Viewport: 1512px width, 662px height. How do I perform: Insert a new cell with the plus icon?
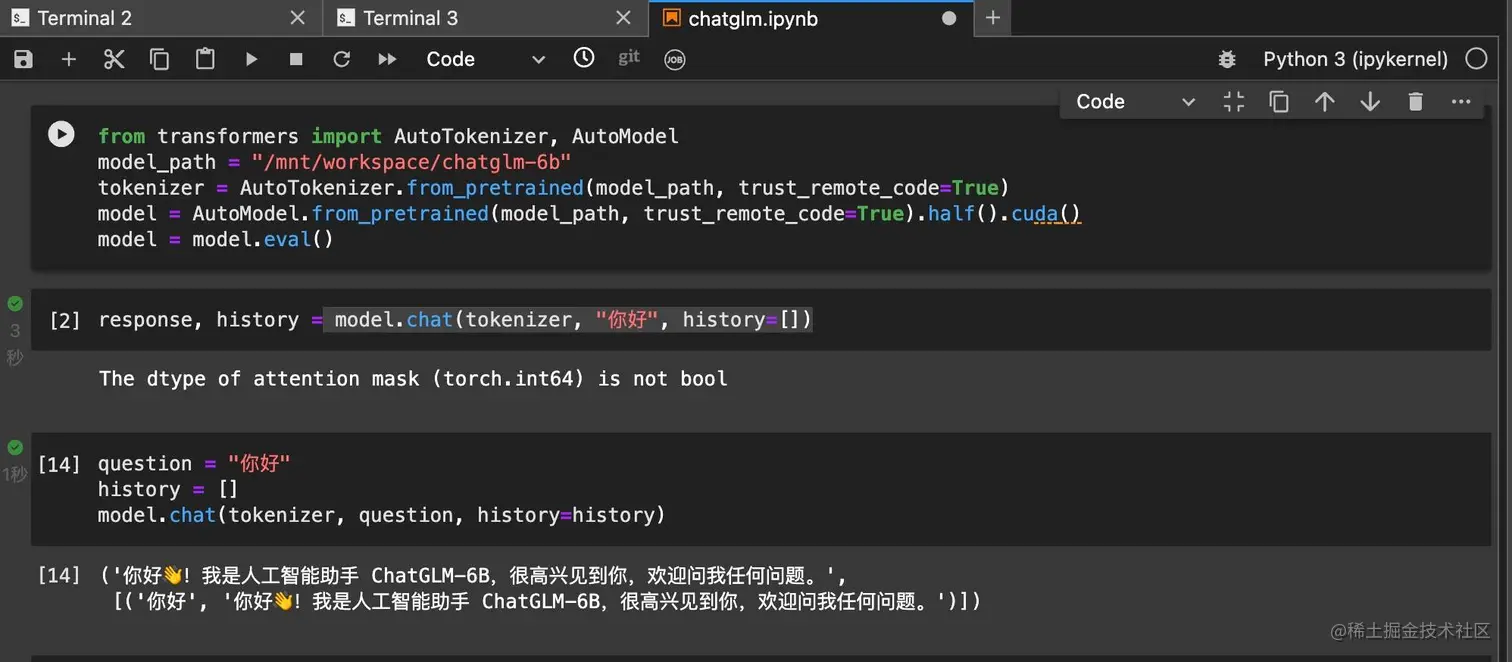(68, 59)
